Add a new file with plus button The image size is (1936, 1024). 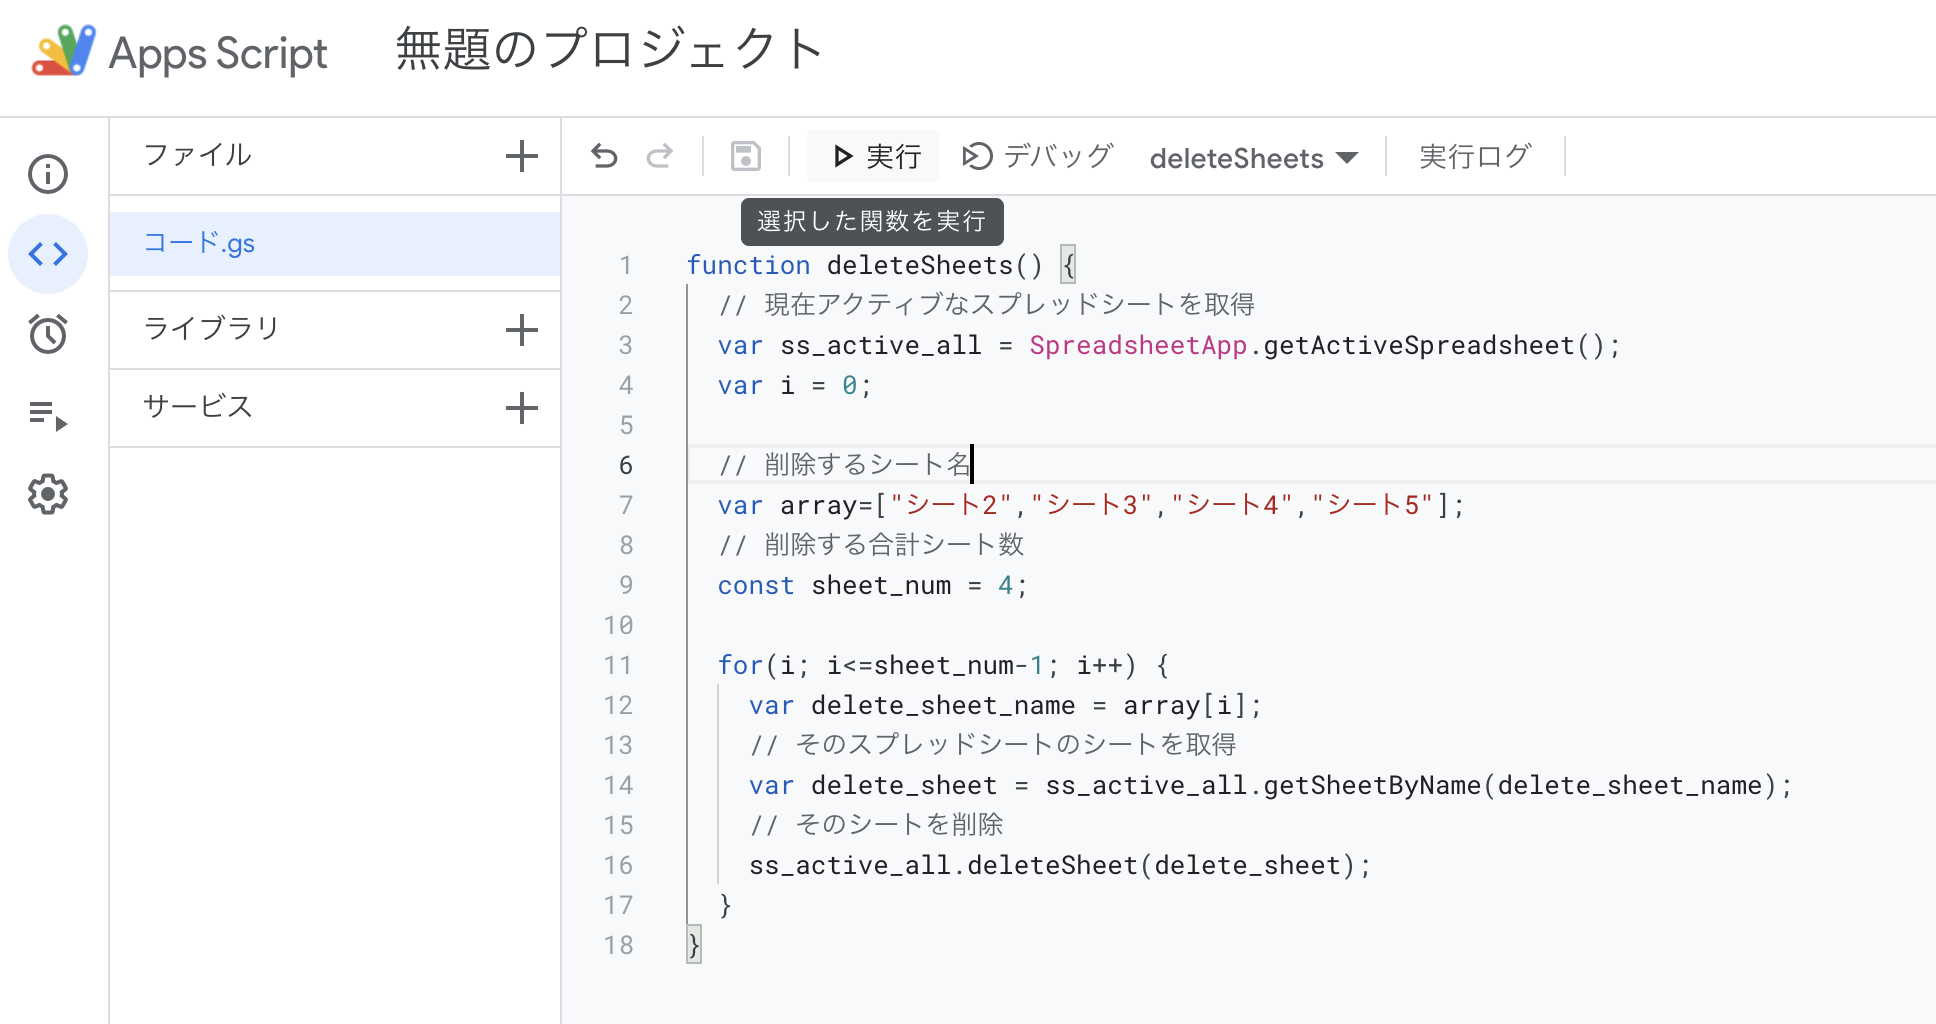coord(521,156)
